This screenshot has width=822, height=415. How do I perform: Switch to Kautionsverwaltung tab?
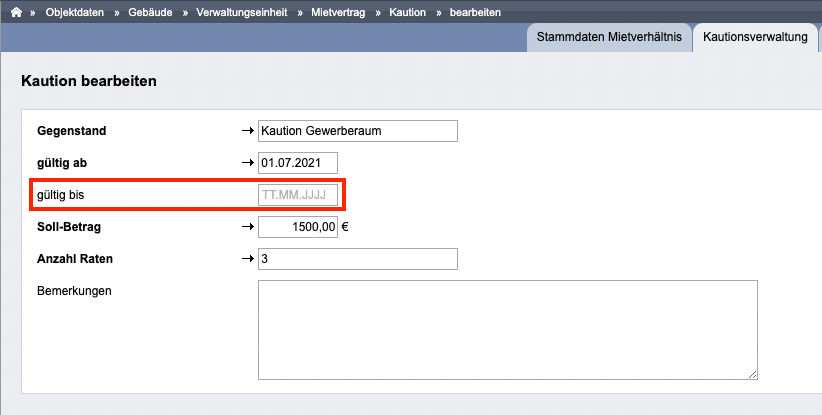(x=755, y=37)
